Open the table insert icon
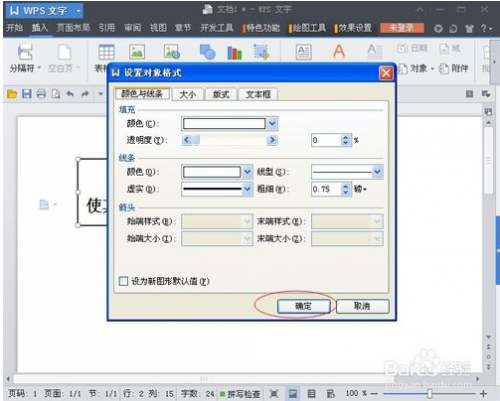Screen dimensions: 500x401 click(x=106, y=52)
